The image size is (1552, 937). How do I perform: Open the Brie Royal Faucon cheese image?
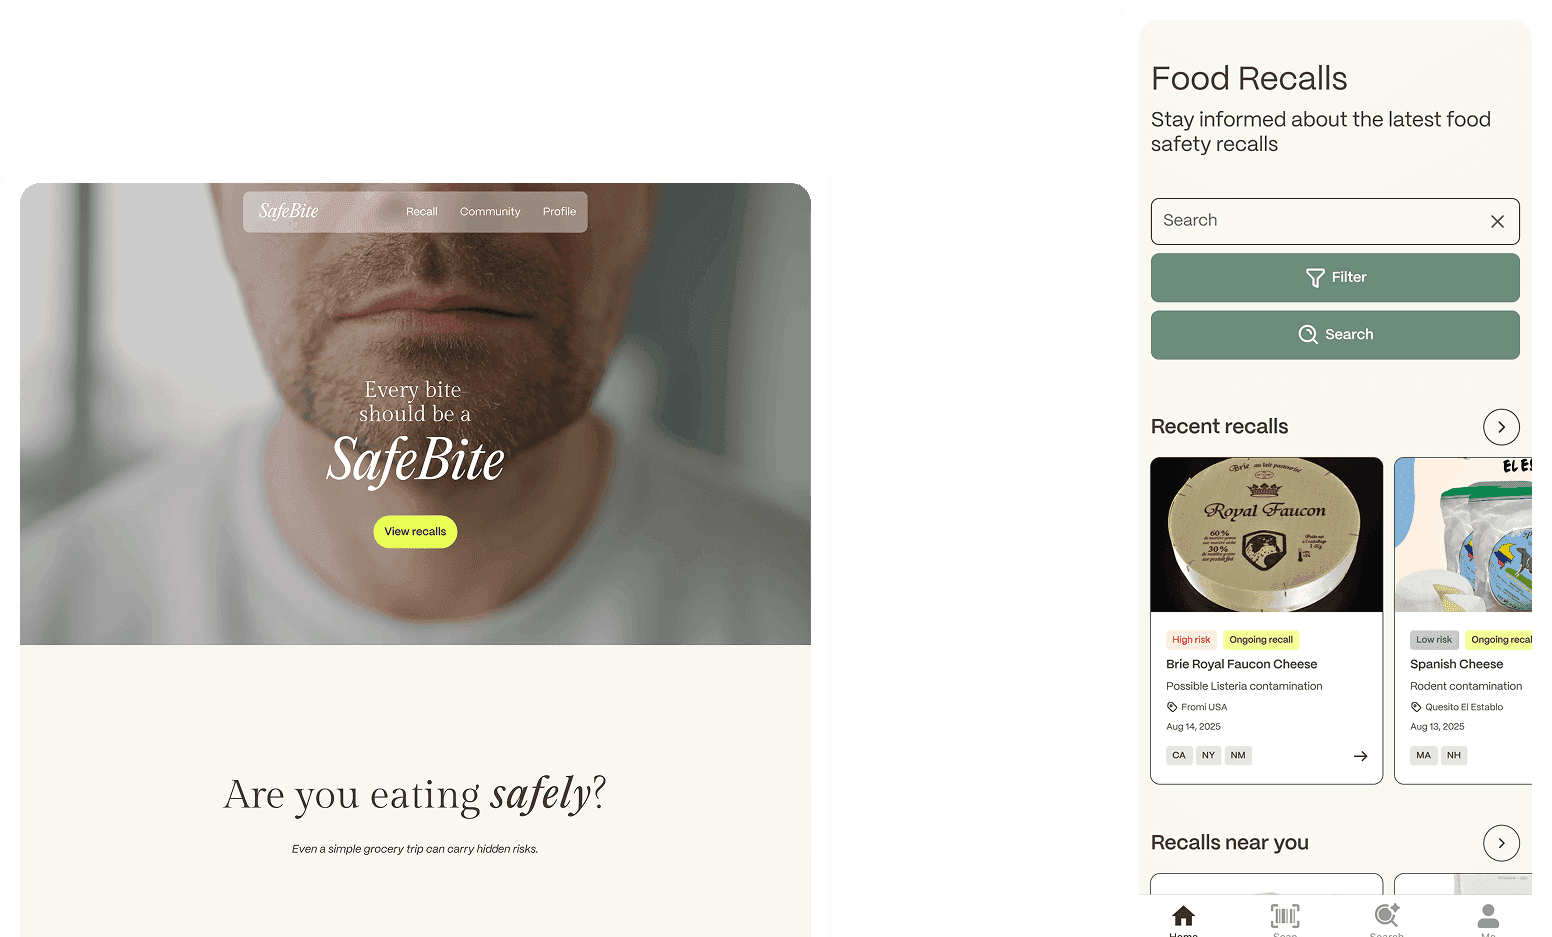click(x=1266, y=535)
